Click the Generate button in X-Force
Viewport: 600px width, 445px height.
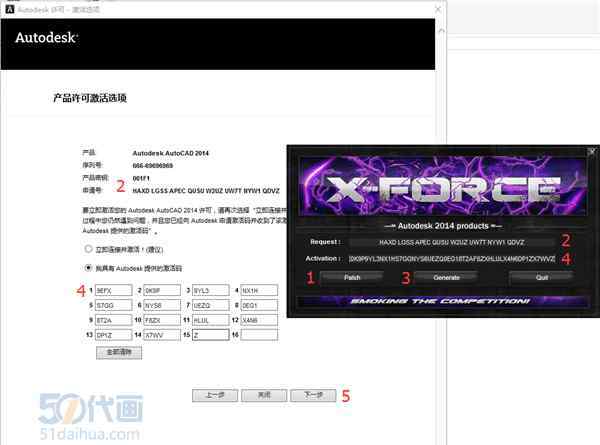click(446, 277)
